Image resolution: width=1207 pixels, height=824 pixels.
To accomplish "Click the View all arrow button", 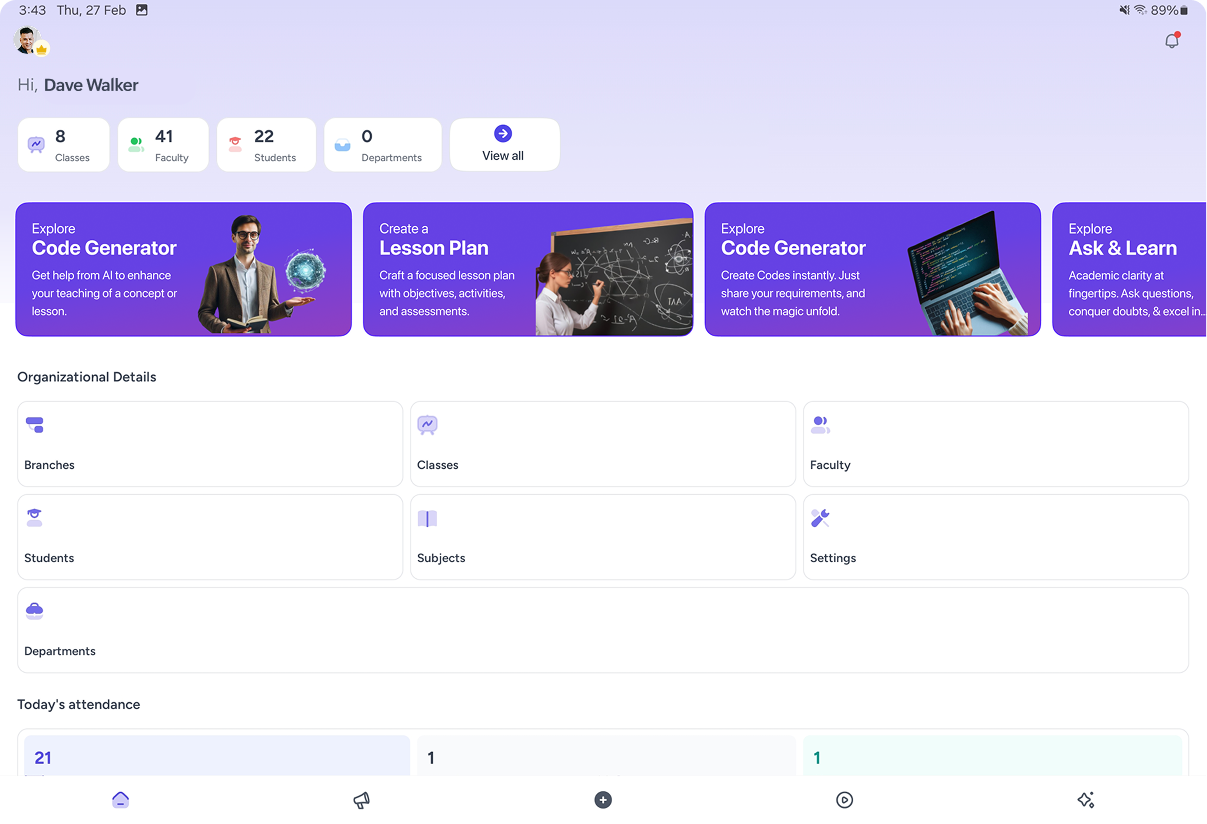I will click(x=503, y=144).
